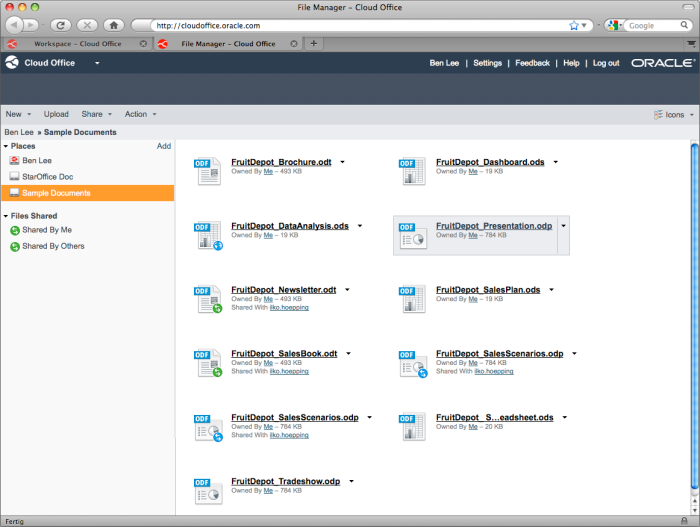Open the FruitDepot_S...eadsheet.ods file icon

coord(412,427)
